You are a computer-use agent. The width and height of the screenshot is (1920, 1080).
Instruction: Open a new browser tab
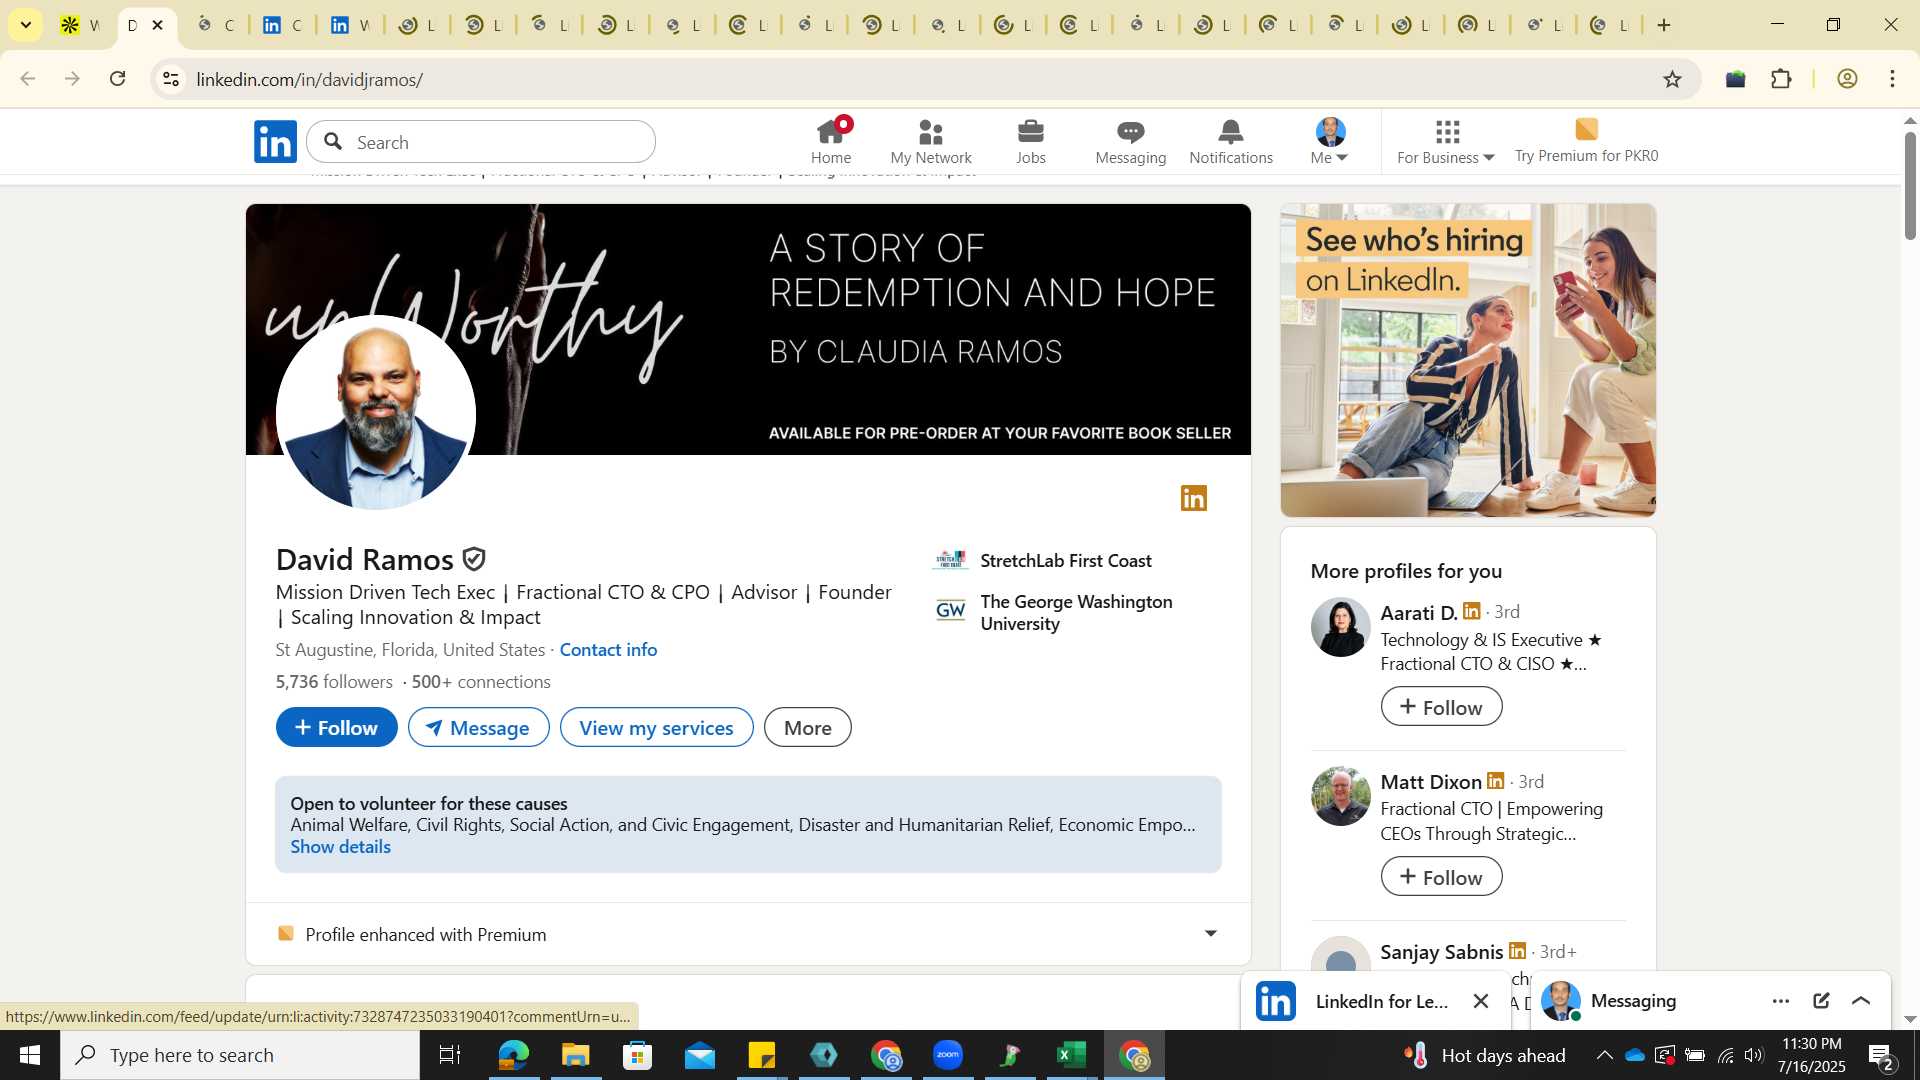(x=1664, y=25)
